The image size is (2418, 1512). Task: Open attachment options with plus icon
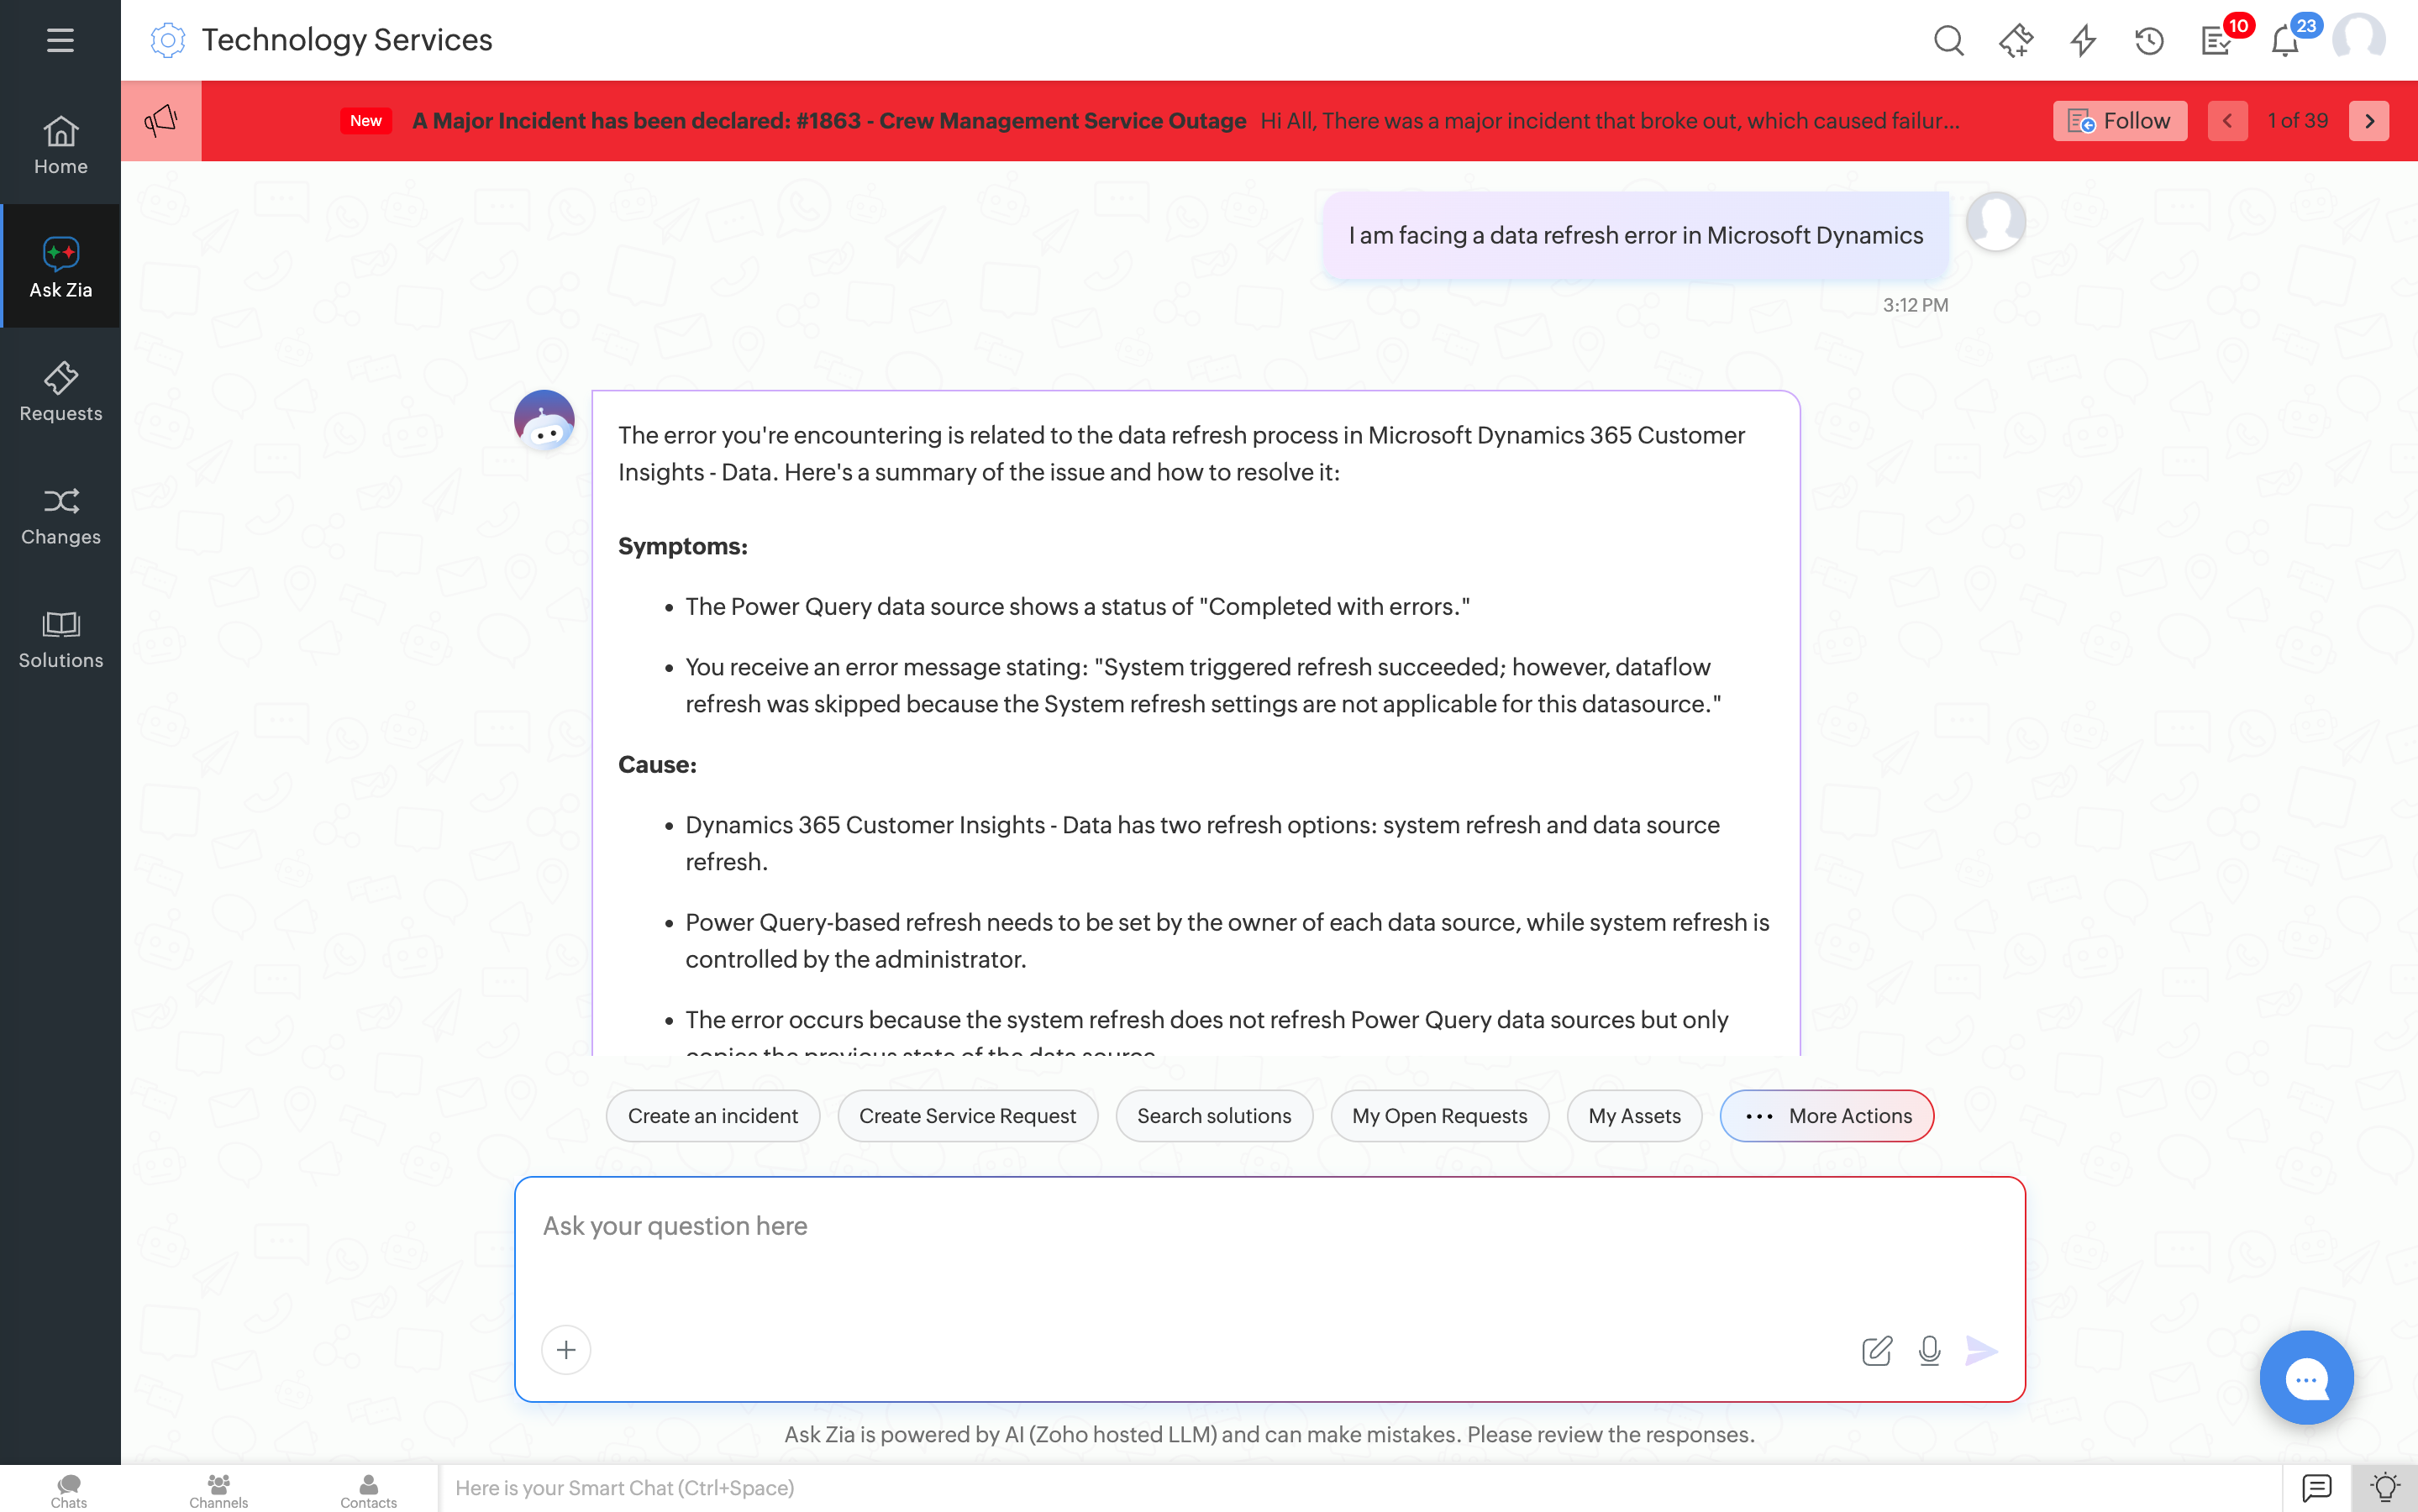(566, 1349)
